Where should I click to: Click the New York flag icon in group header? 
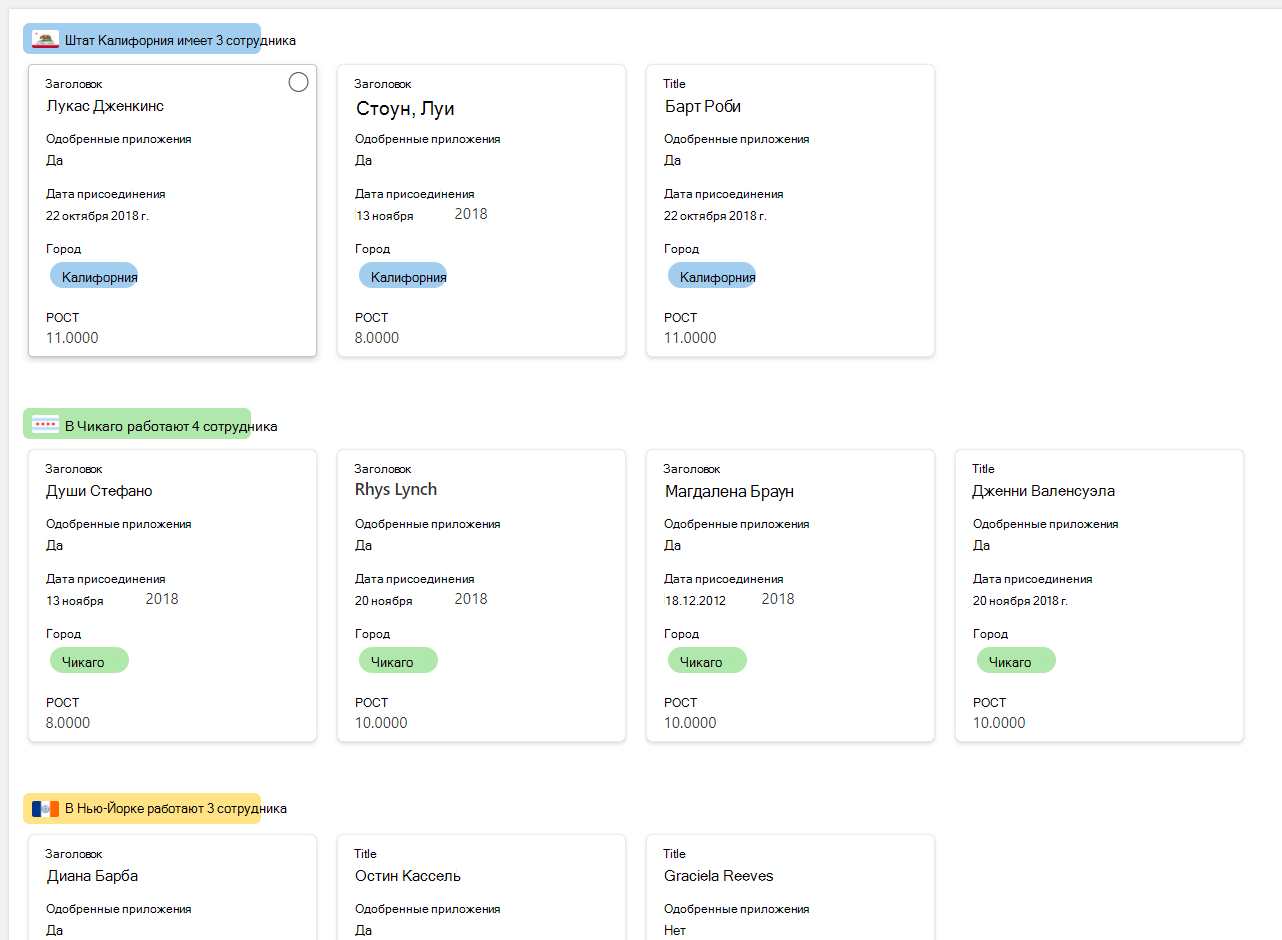tap(45, 808)
